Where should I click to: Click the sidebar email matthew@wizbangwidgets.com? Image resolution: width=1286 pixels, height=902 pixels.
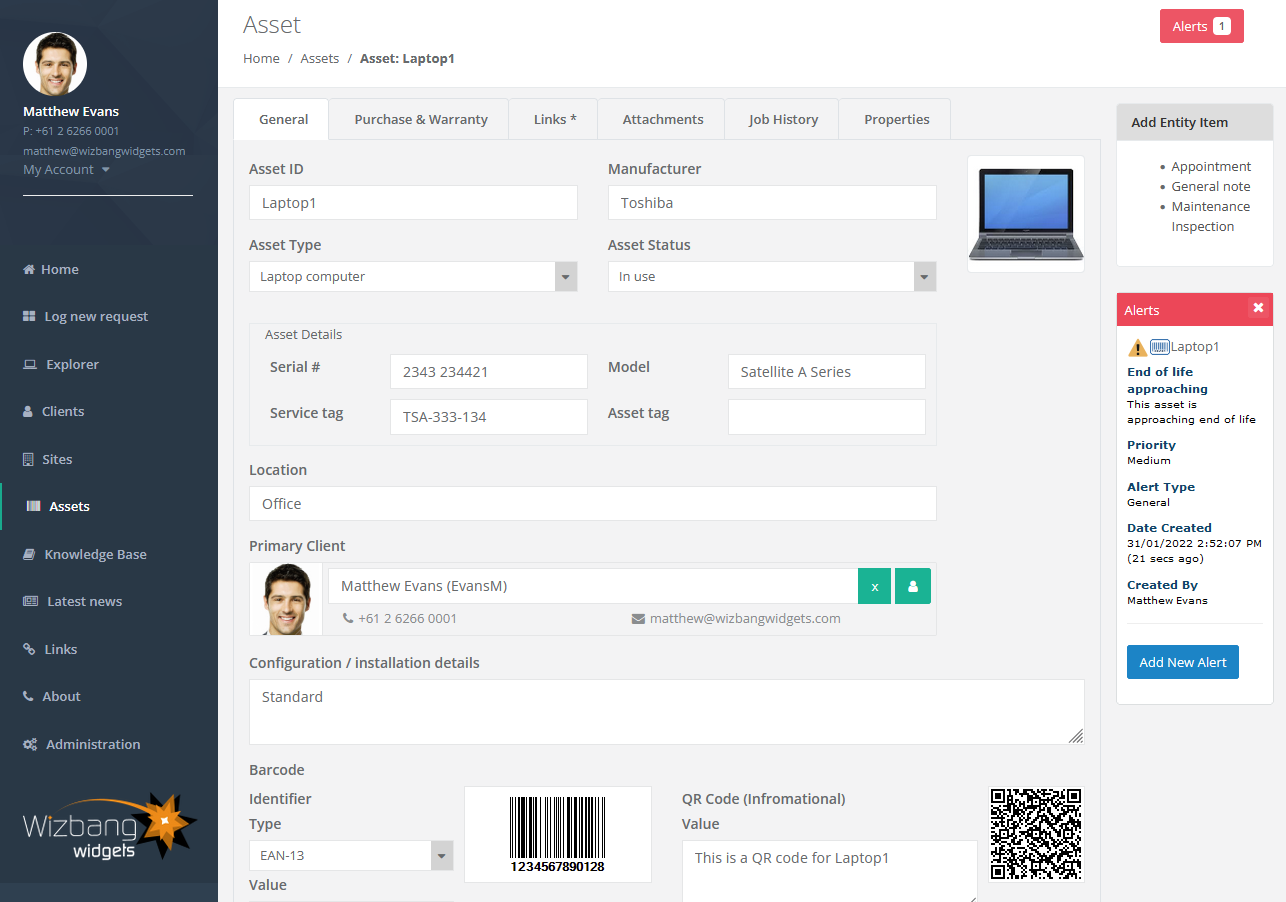point(104,151)
